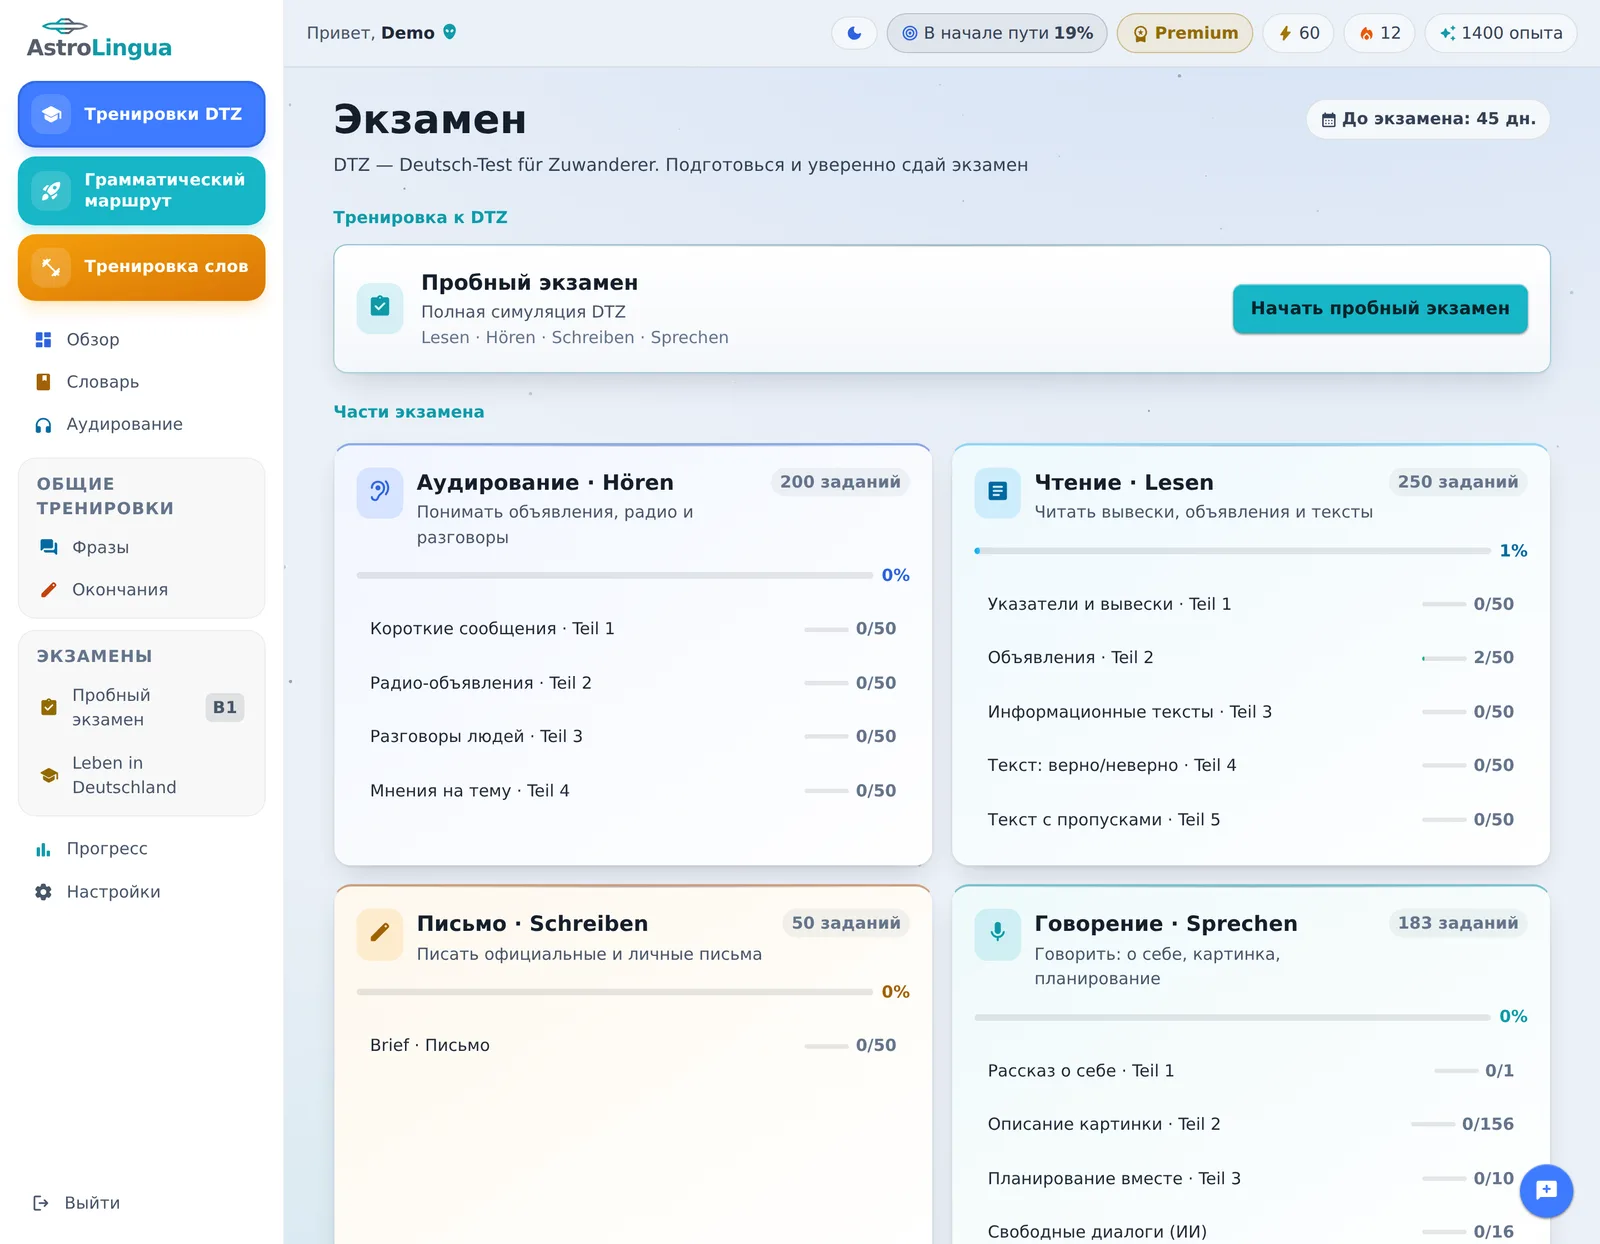Open Описание картинки · Teil 2

point(1251,1125)
